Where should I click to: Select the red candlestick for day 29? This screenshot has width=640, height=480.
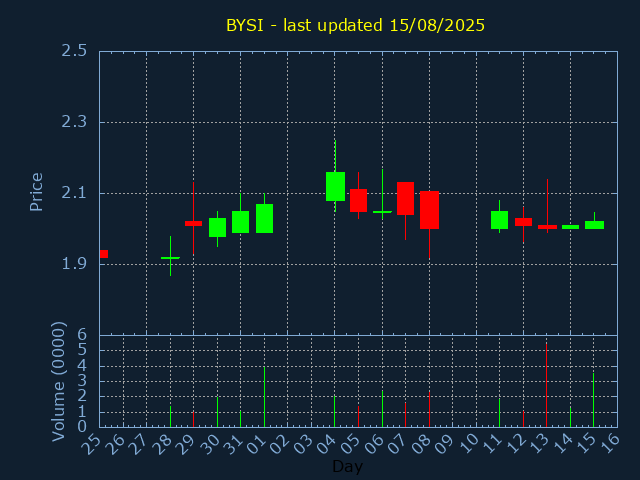[x=193, y=223]
